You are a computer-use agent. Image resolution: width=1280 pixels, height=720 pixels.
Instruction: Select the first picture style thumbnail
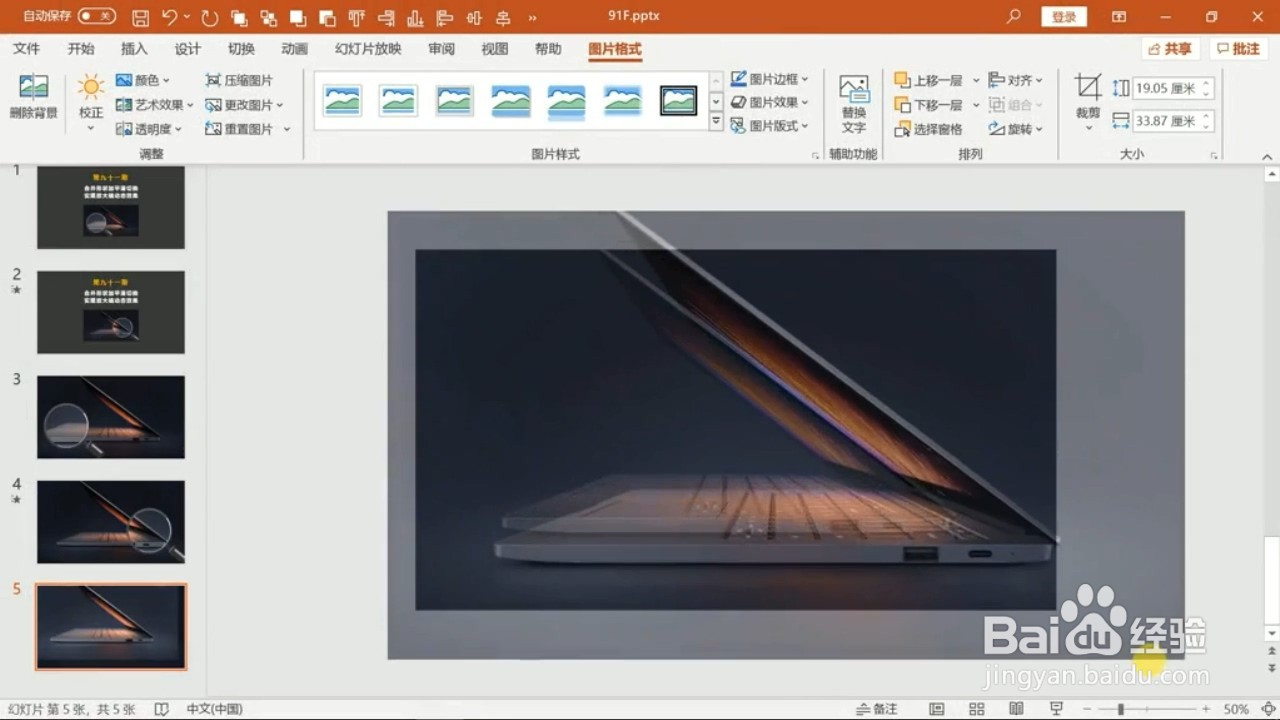click(x=342, y=100)
